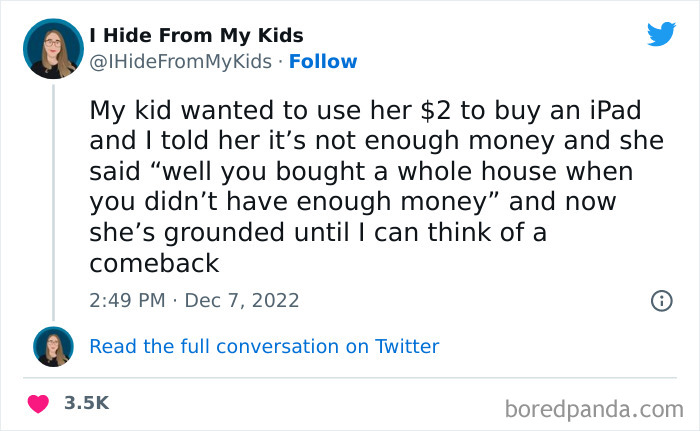The height and width of the screenshot is (431, 700).
Task: Open the "2:49 PM" time in the timestamp
Action: tap(125, 300)
